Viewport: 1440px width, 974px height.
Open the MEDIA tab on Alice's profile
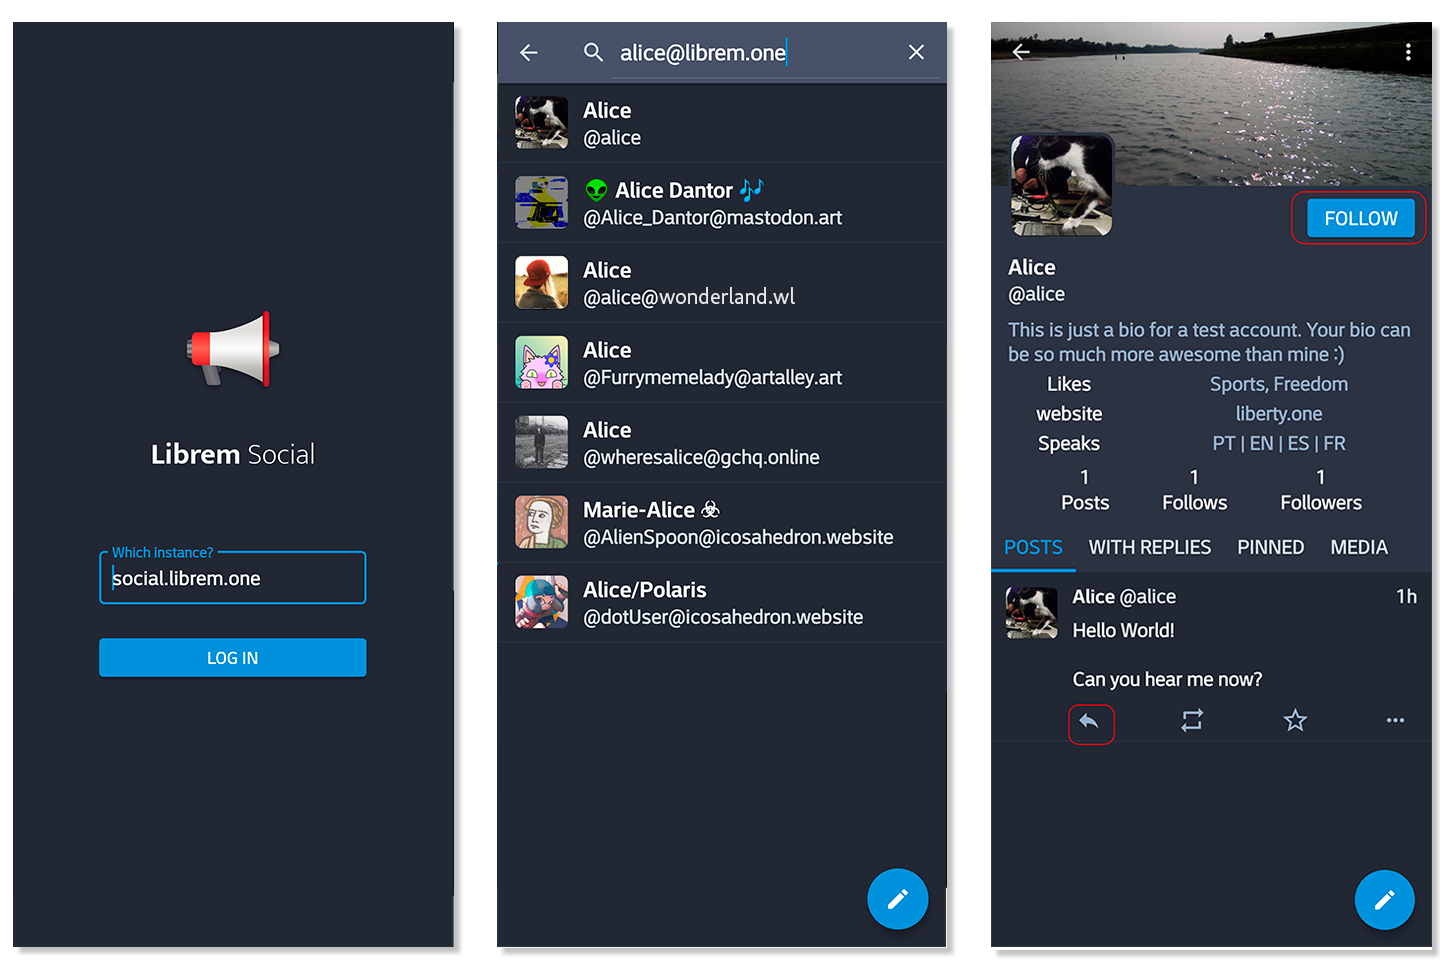pos(1358,547)
